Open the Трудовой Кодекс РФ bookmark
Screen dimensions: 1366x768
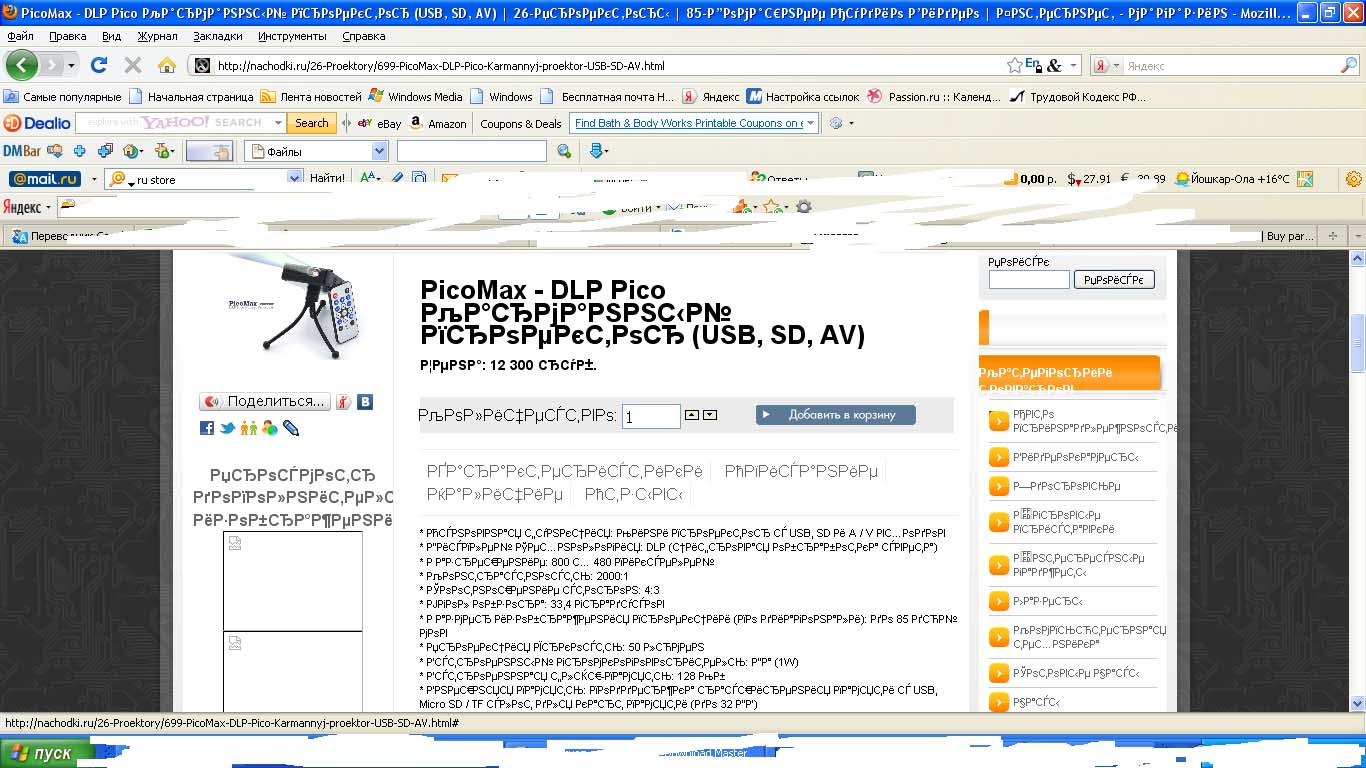[x=1077, y=97]
